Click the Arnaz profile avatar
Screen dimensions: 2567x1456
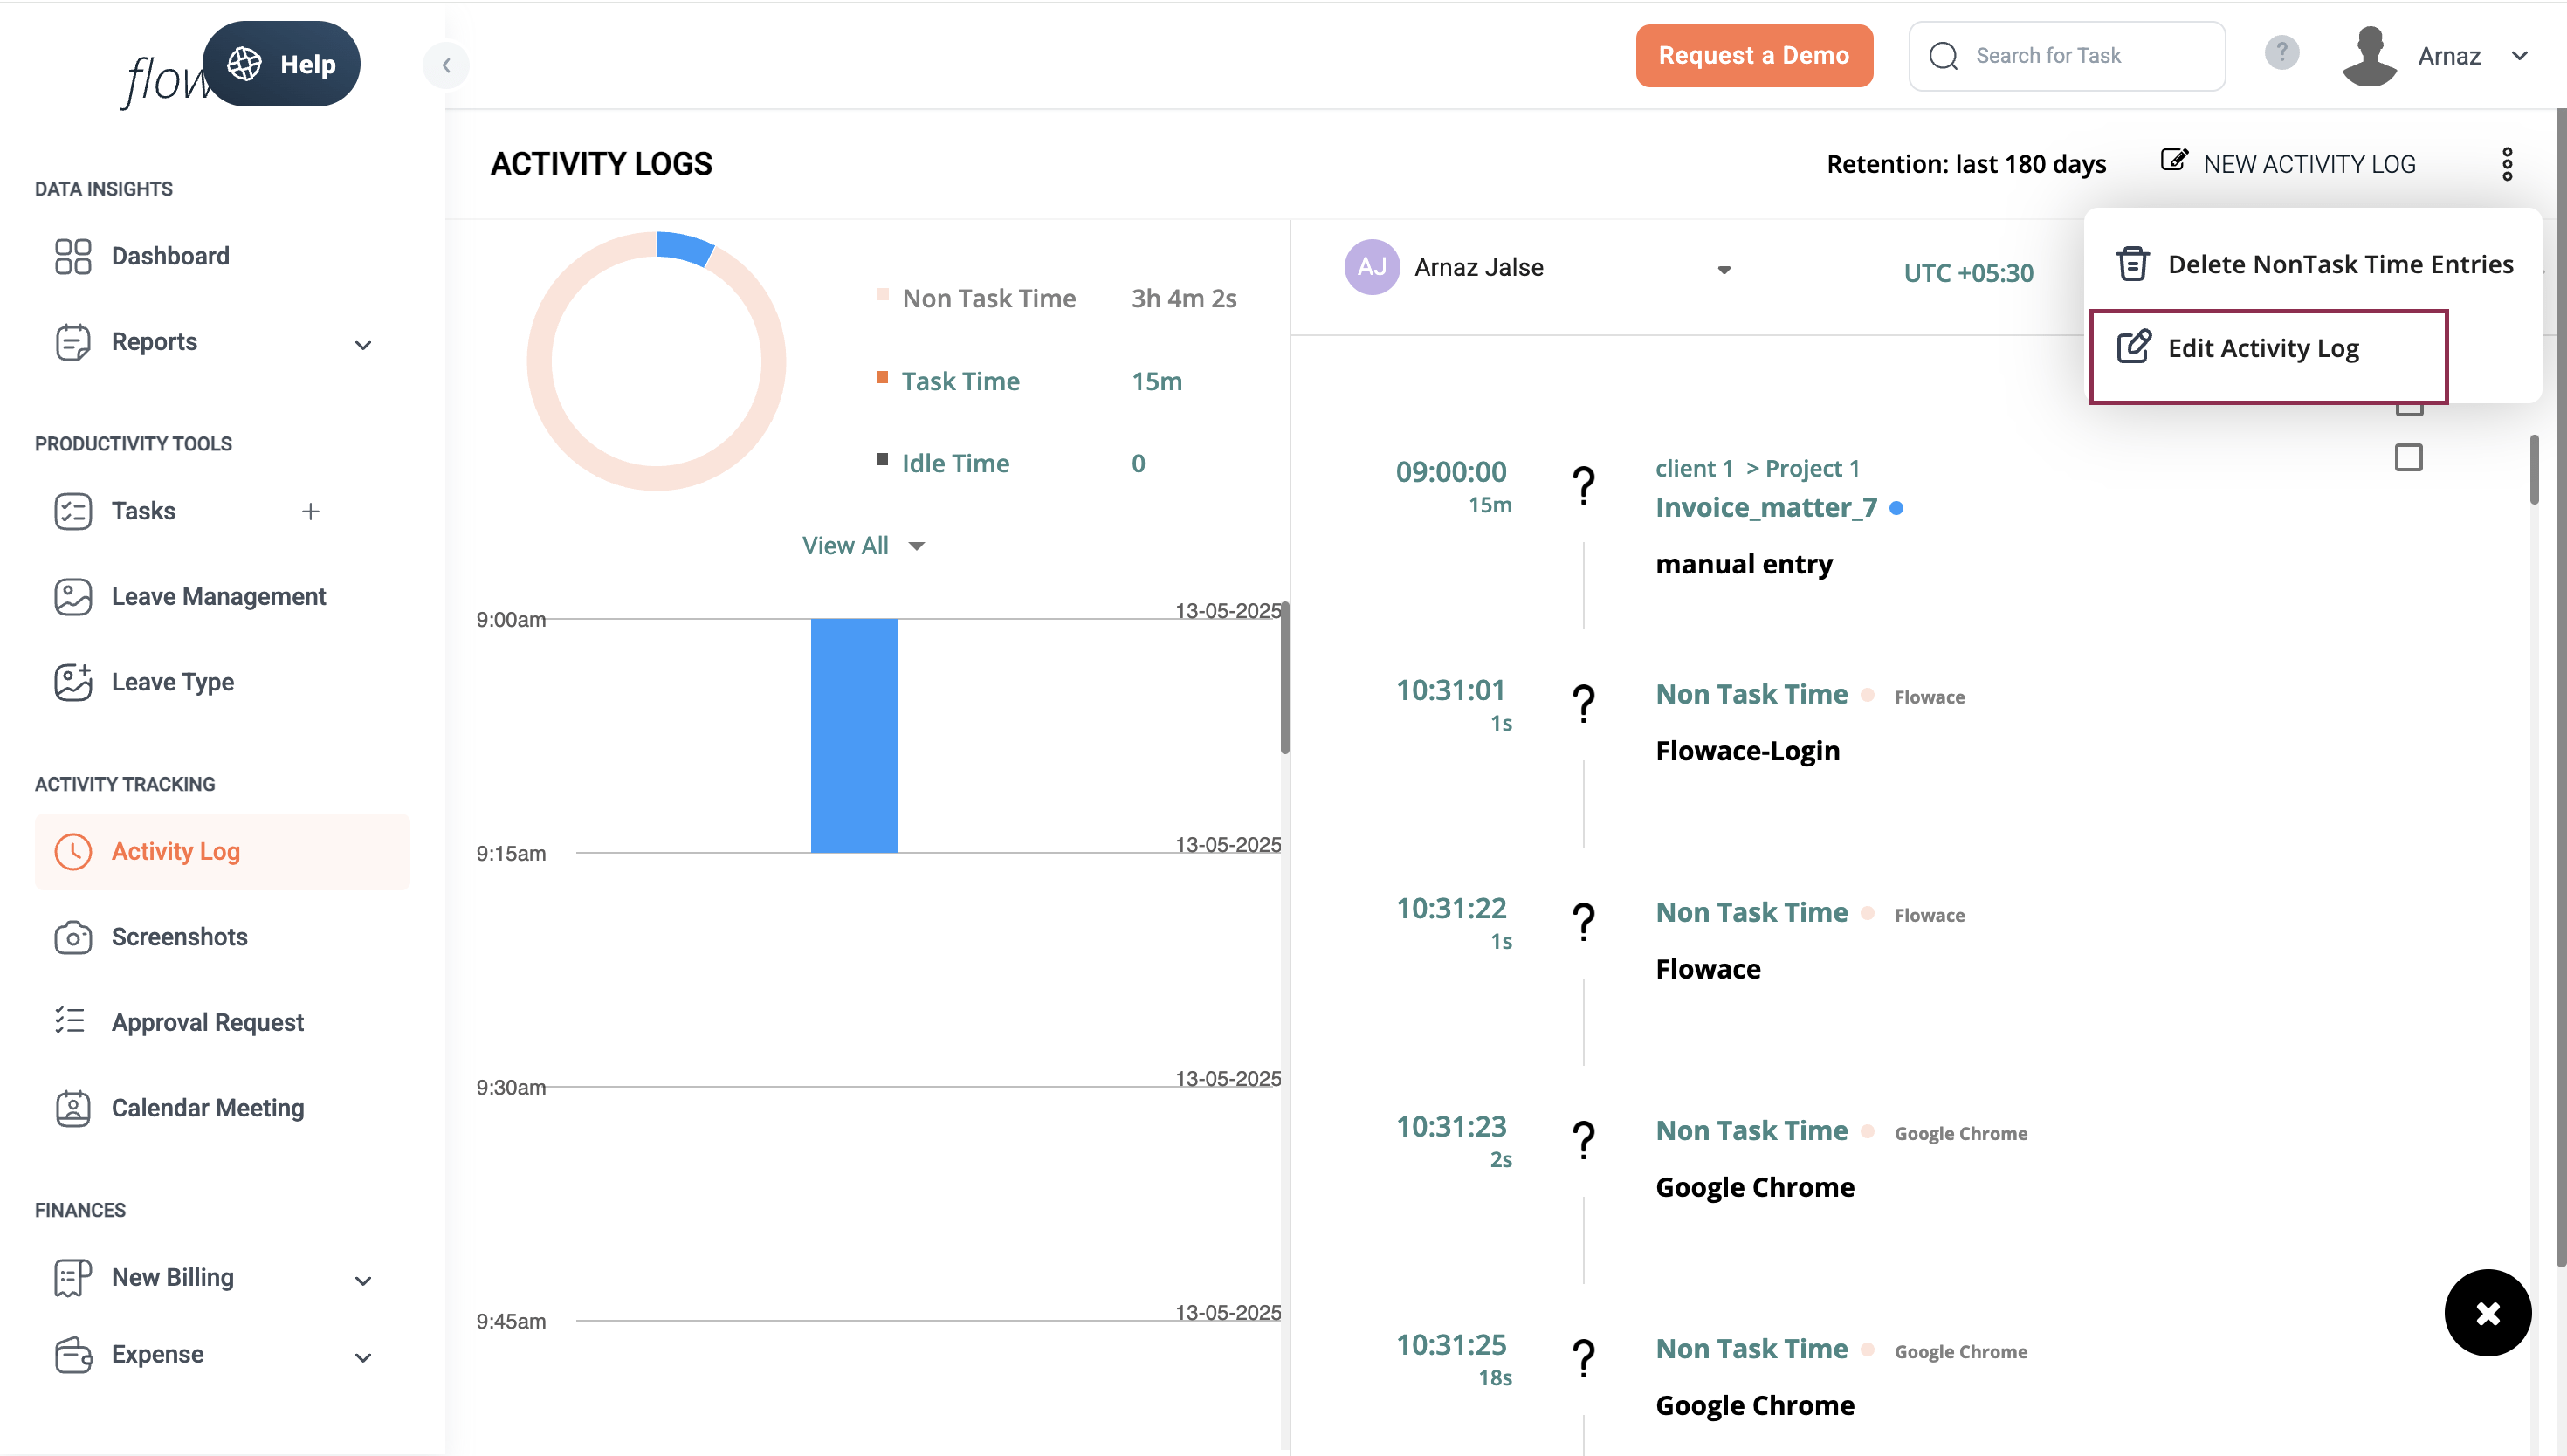point(2369,55)
